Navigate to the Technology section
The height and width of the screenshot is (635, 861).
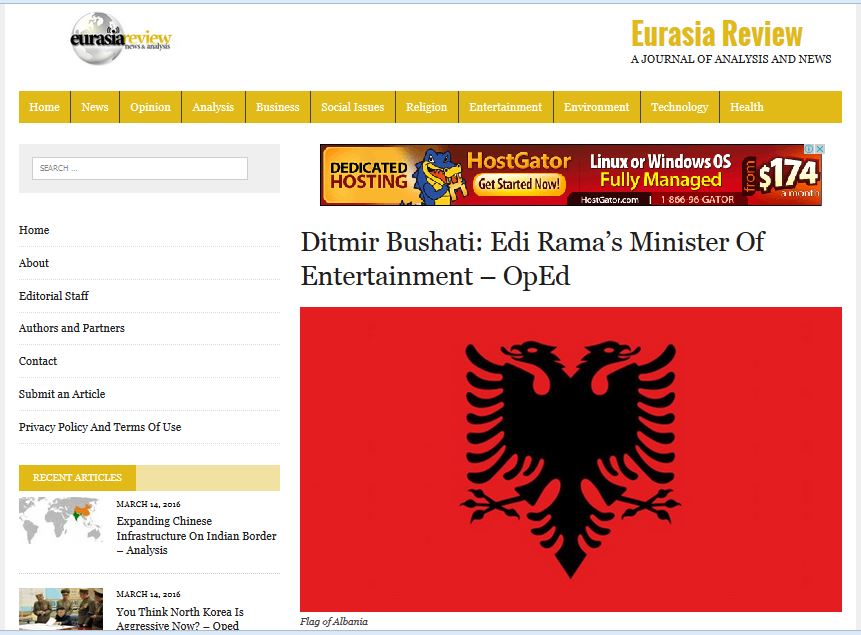point(679,107)
